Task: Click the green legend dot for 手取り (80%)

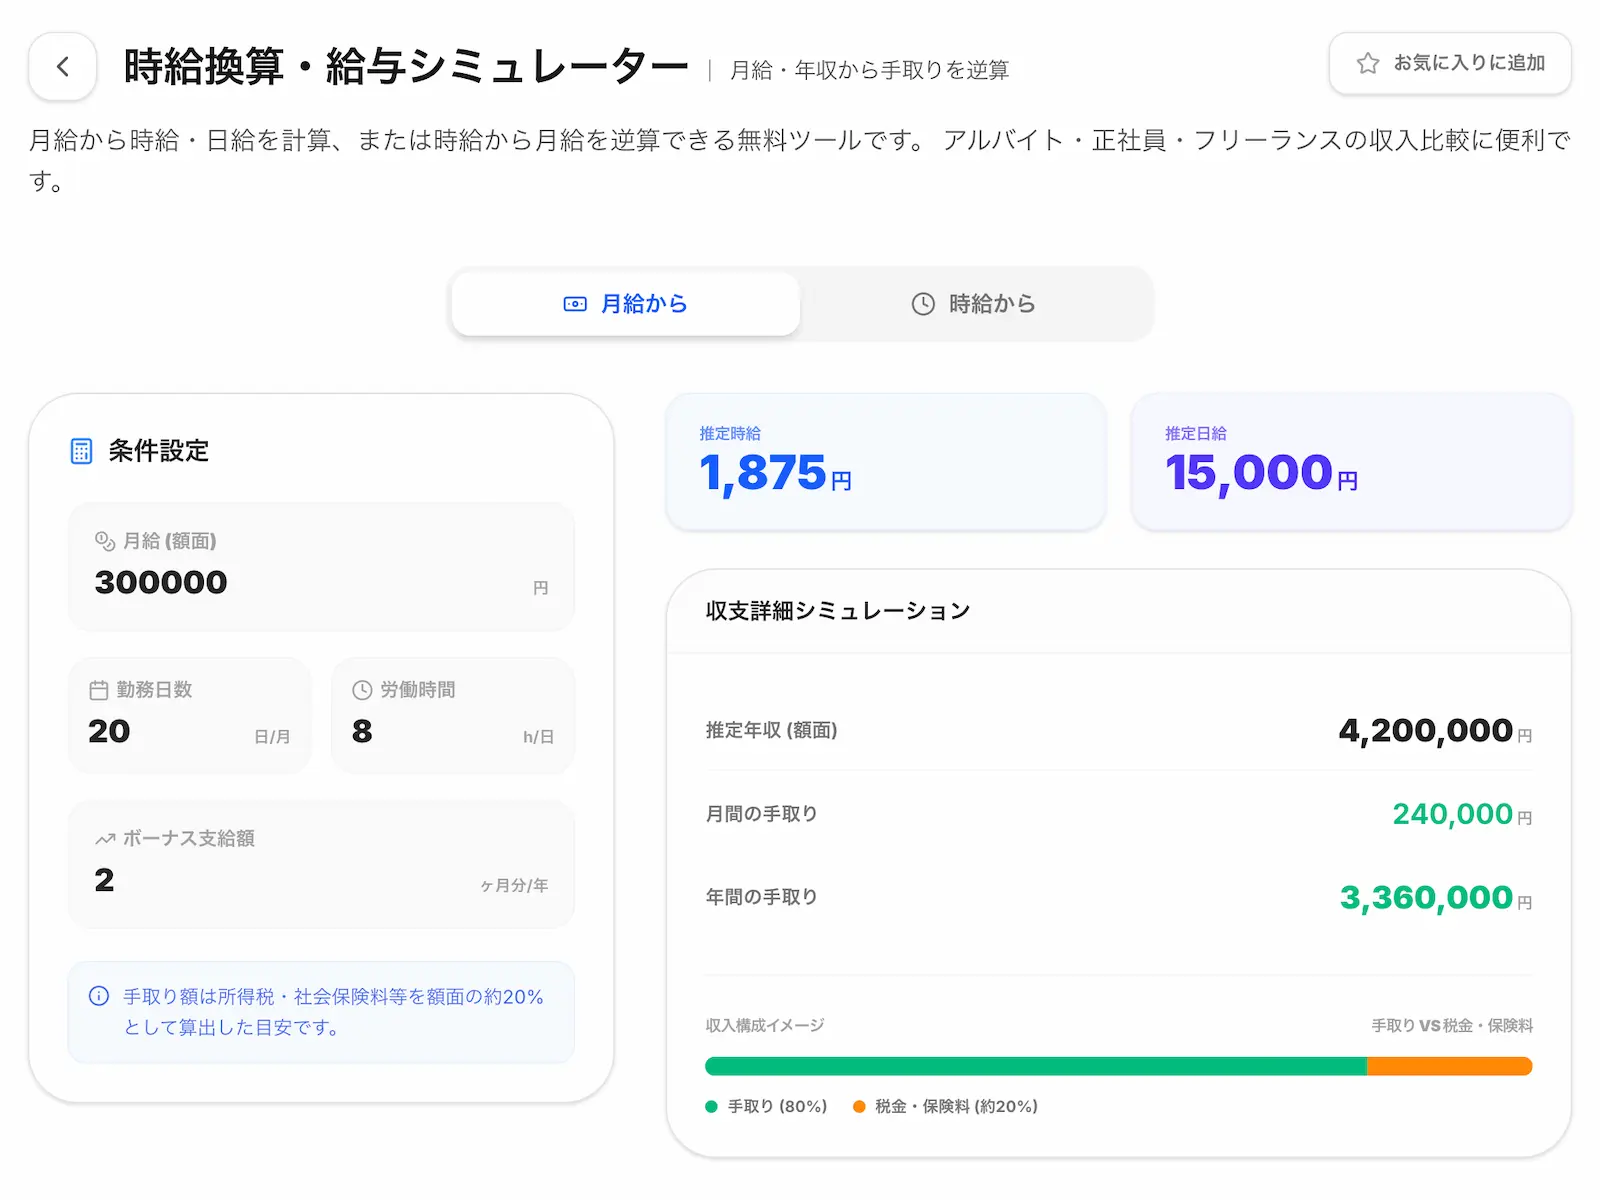Action: (x=711, y=1107)
